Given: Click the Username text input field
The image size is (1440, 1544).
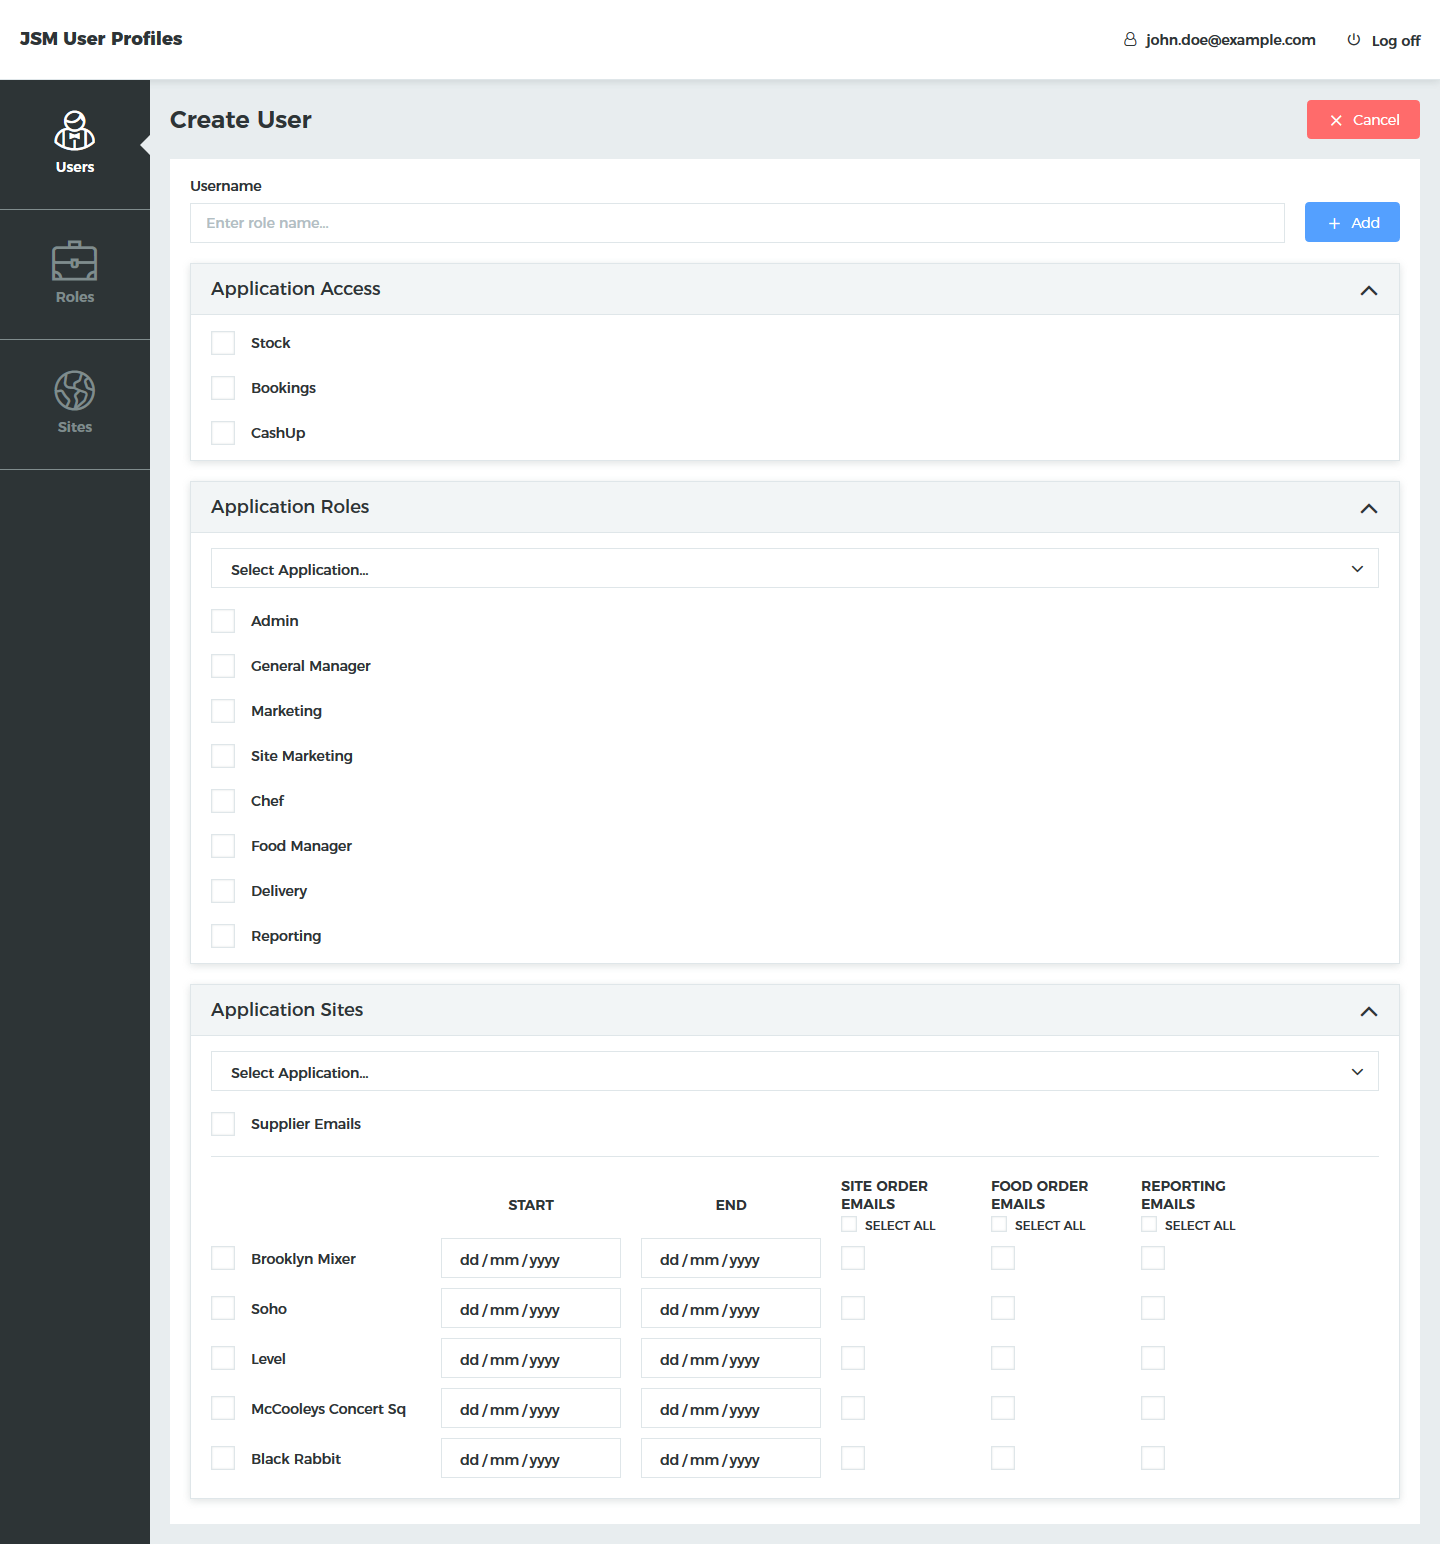Looking at the screenshot, I should (x=737, y=223).
